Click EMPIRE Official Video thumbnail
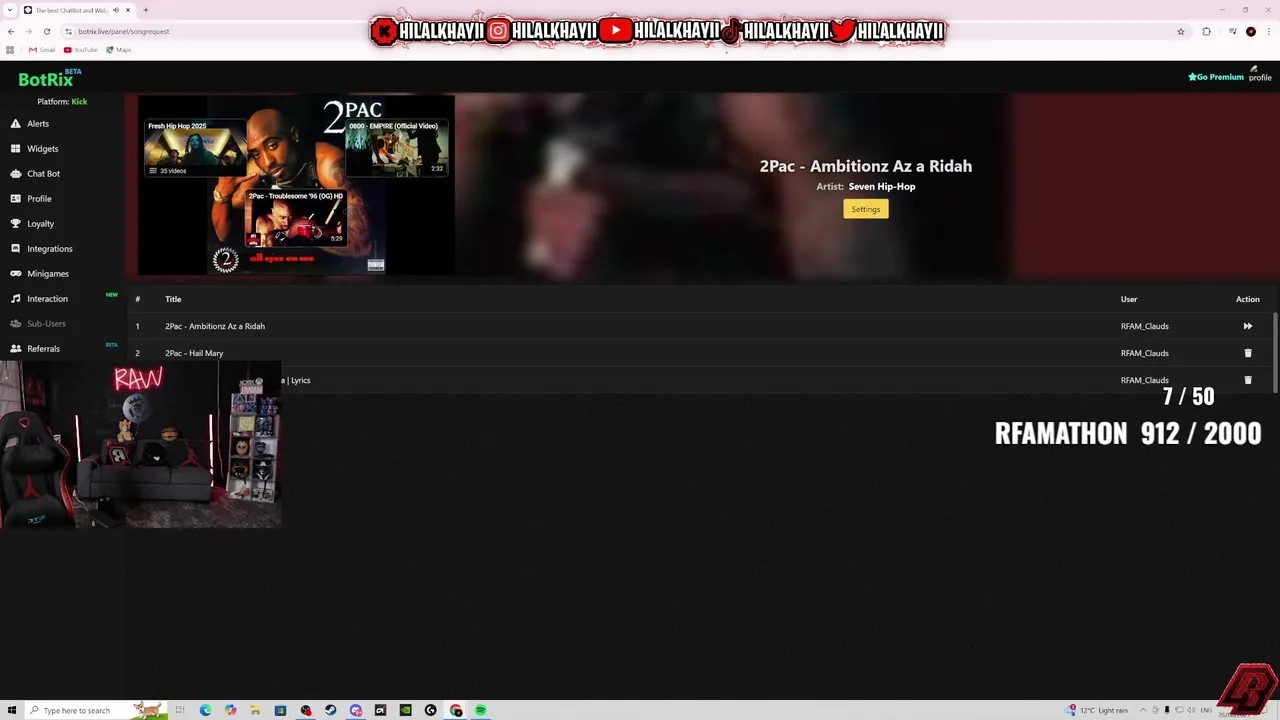 [396, 148]
